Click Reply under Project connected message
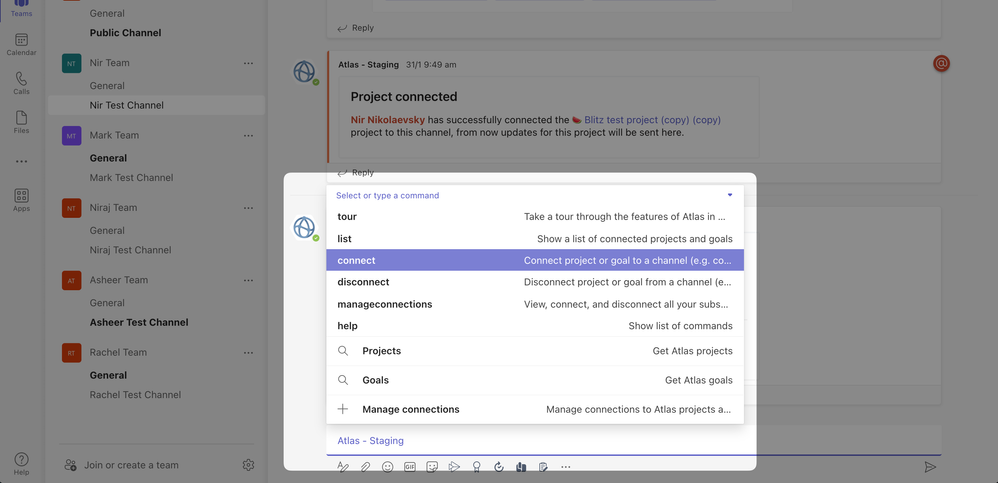 (356, 172)
